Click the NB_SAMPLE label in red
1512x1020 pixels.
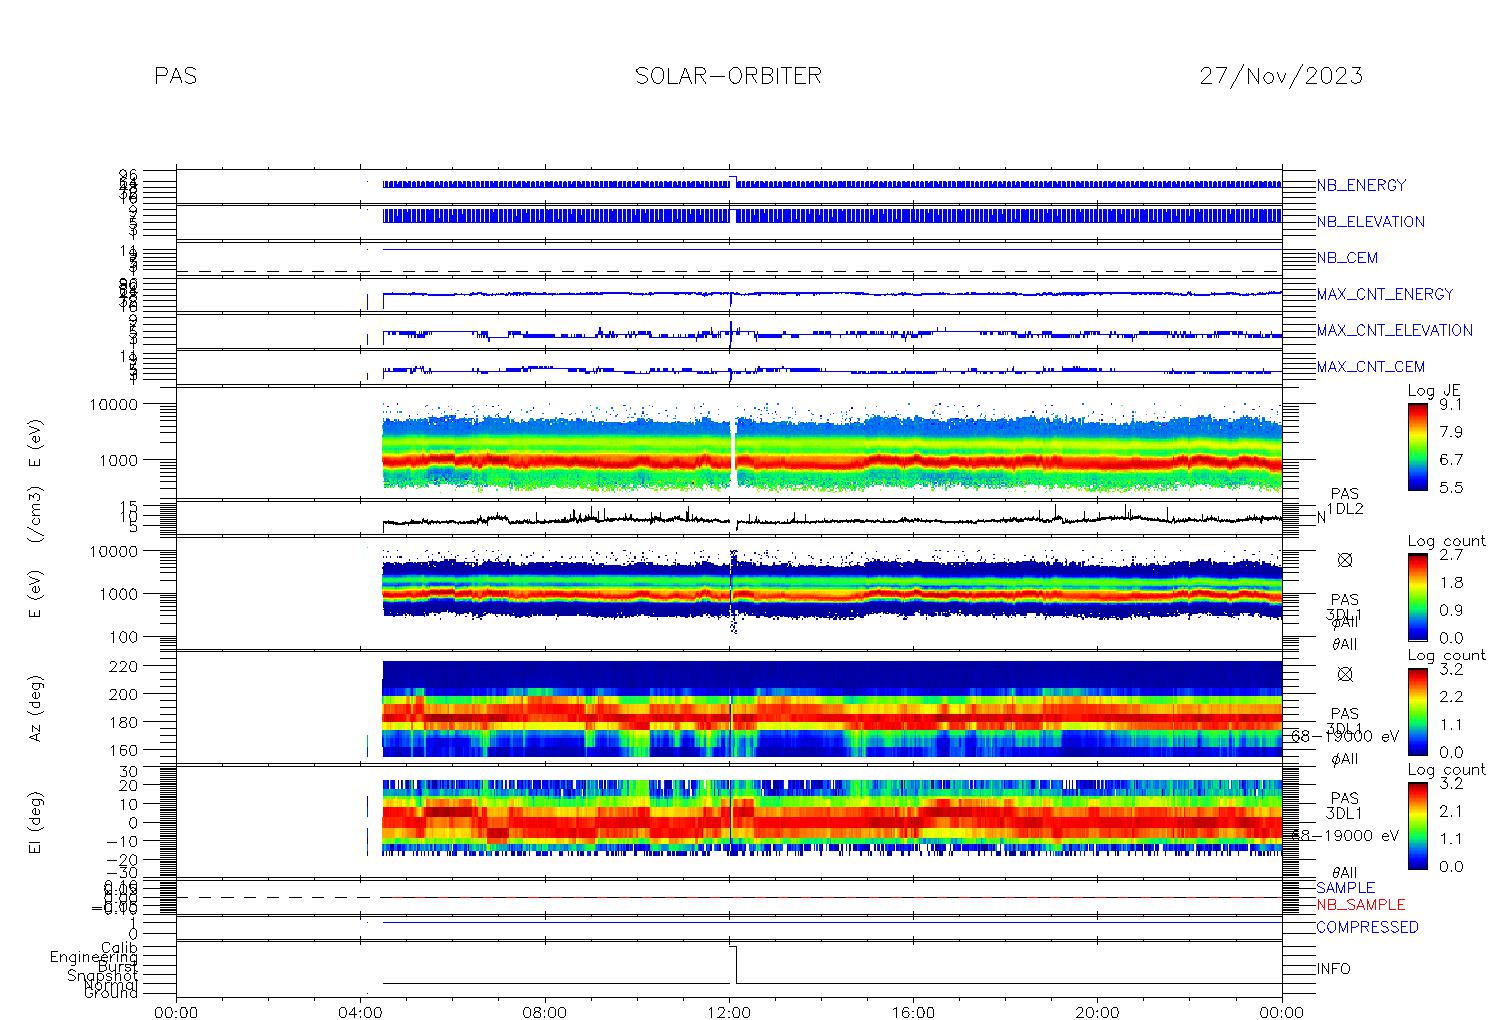pyautogui.click(x=1360, y=904)
